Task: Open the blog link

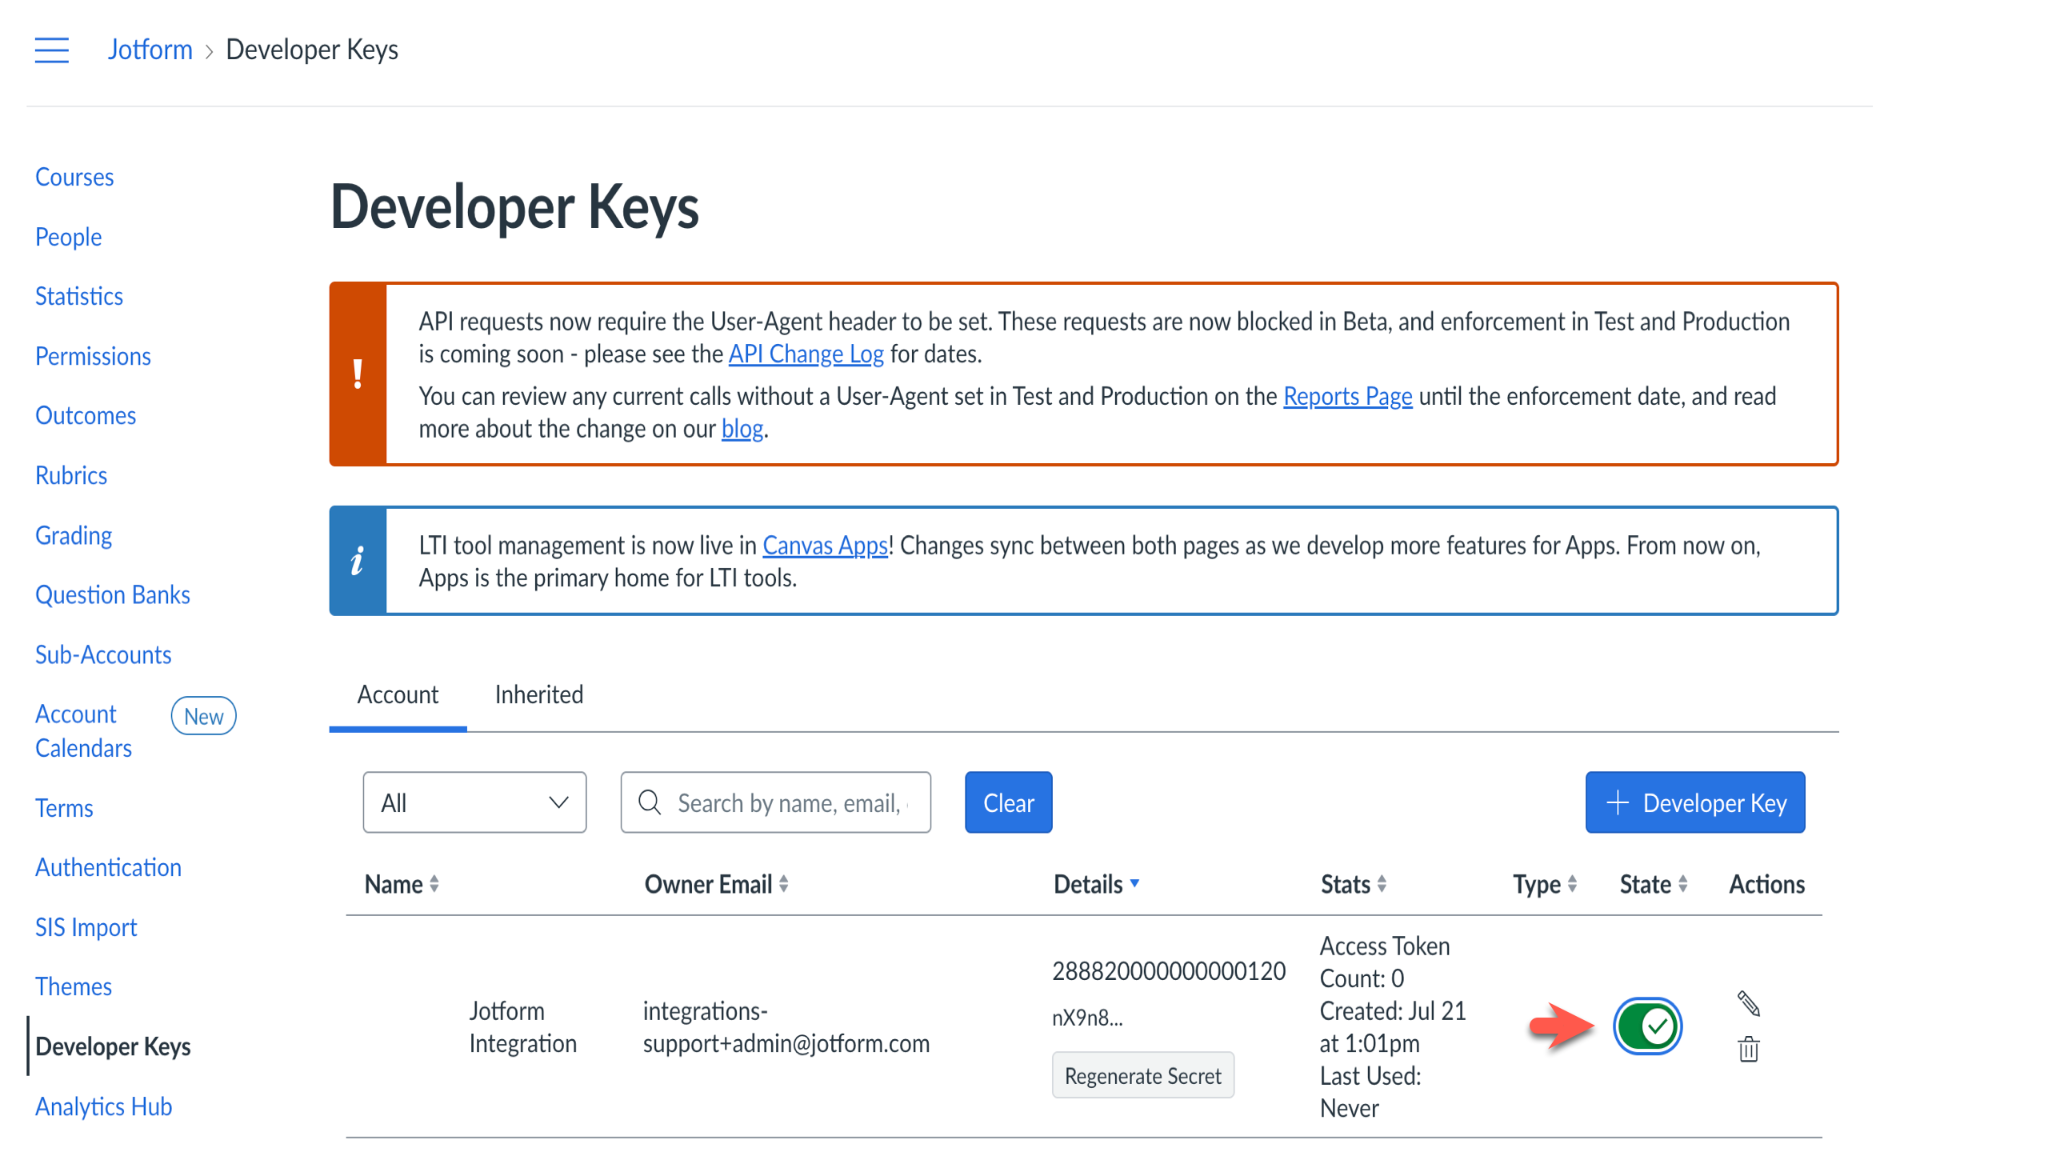Action: point(742,429)
